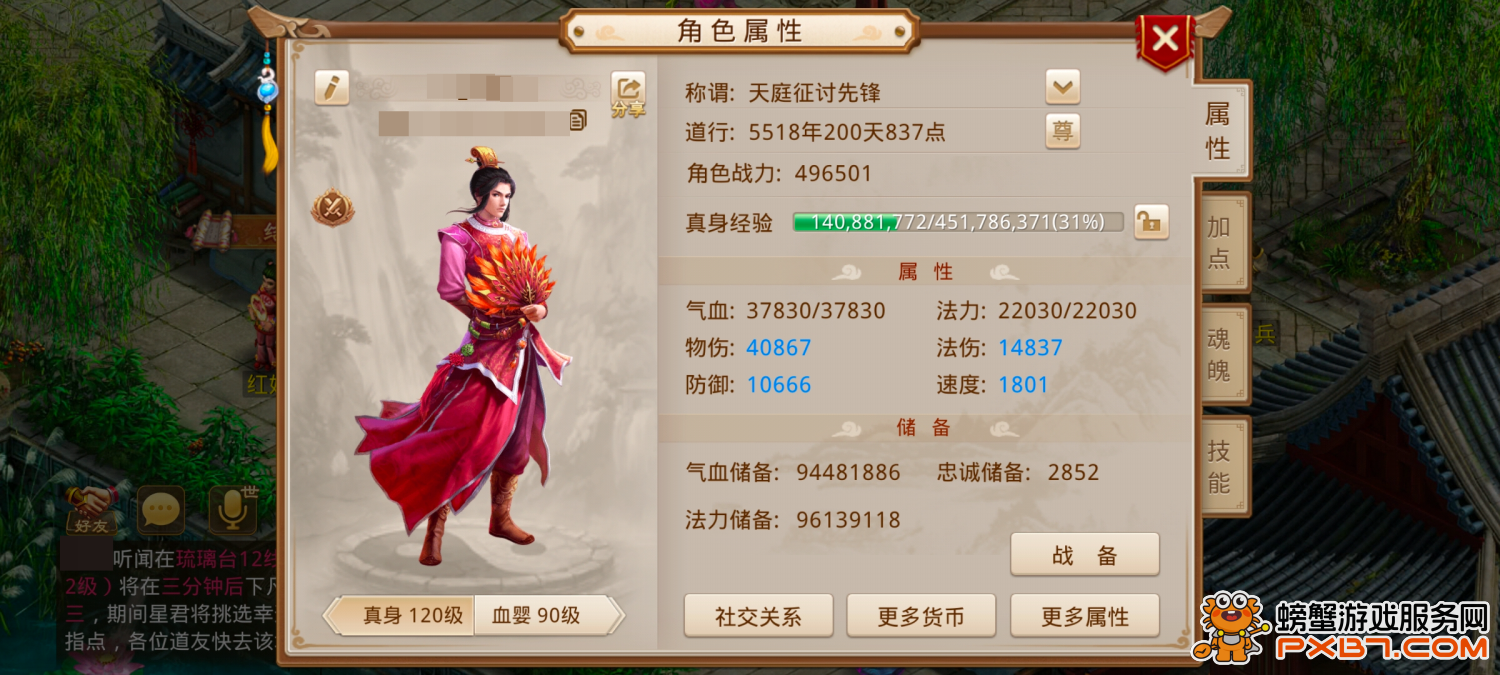Open the 加点 tab

pos(1219,242)
